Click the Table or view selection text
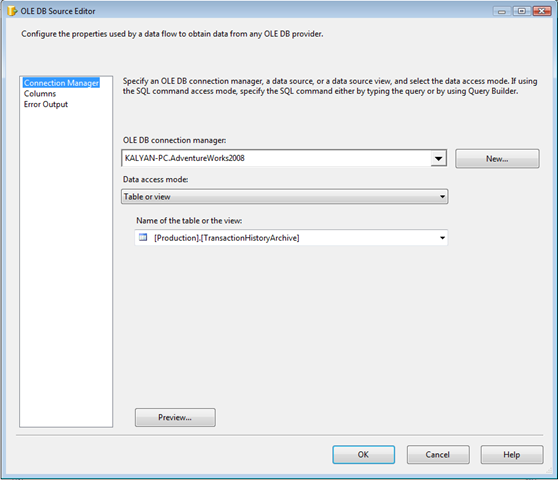558x480 pixels. pyautogui.click(x=147, y=197)
